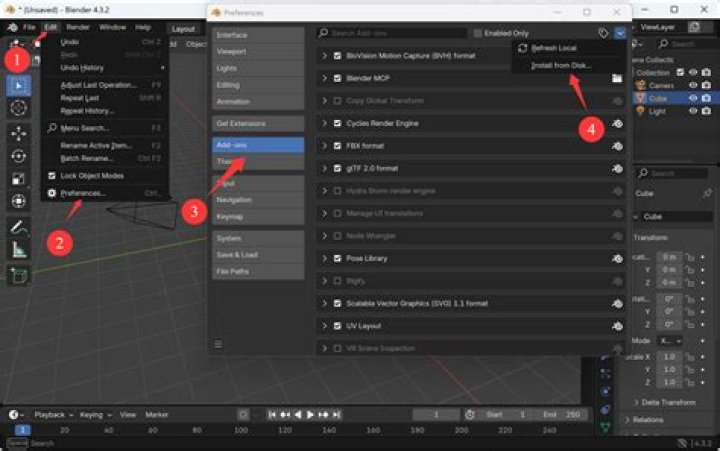This screenshot has height=451, width=720.
Task: Disable the Blender MCP add-on checkbox
Action: 338,78
